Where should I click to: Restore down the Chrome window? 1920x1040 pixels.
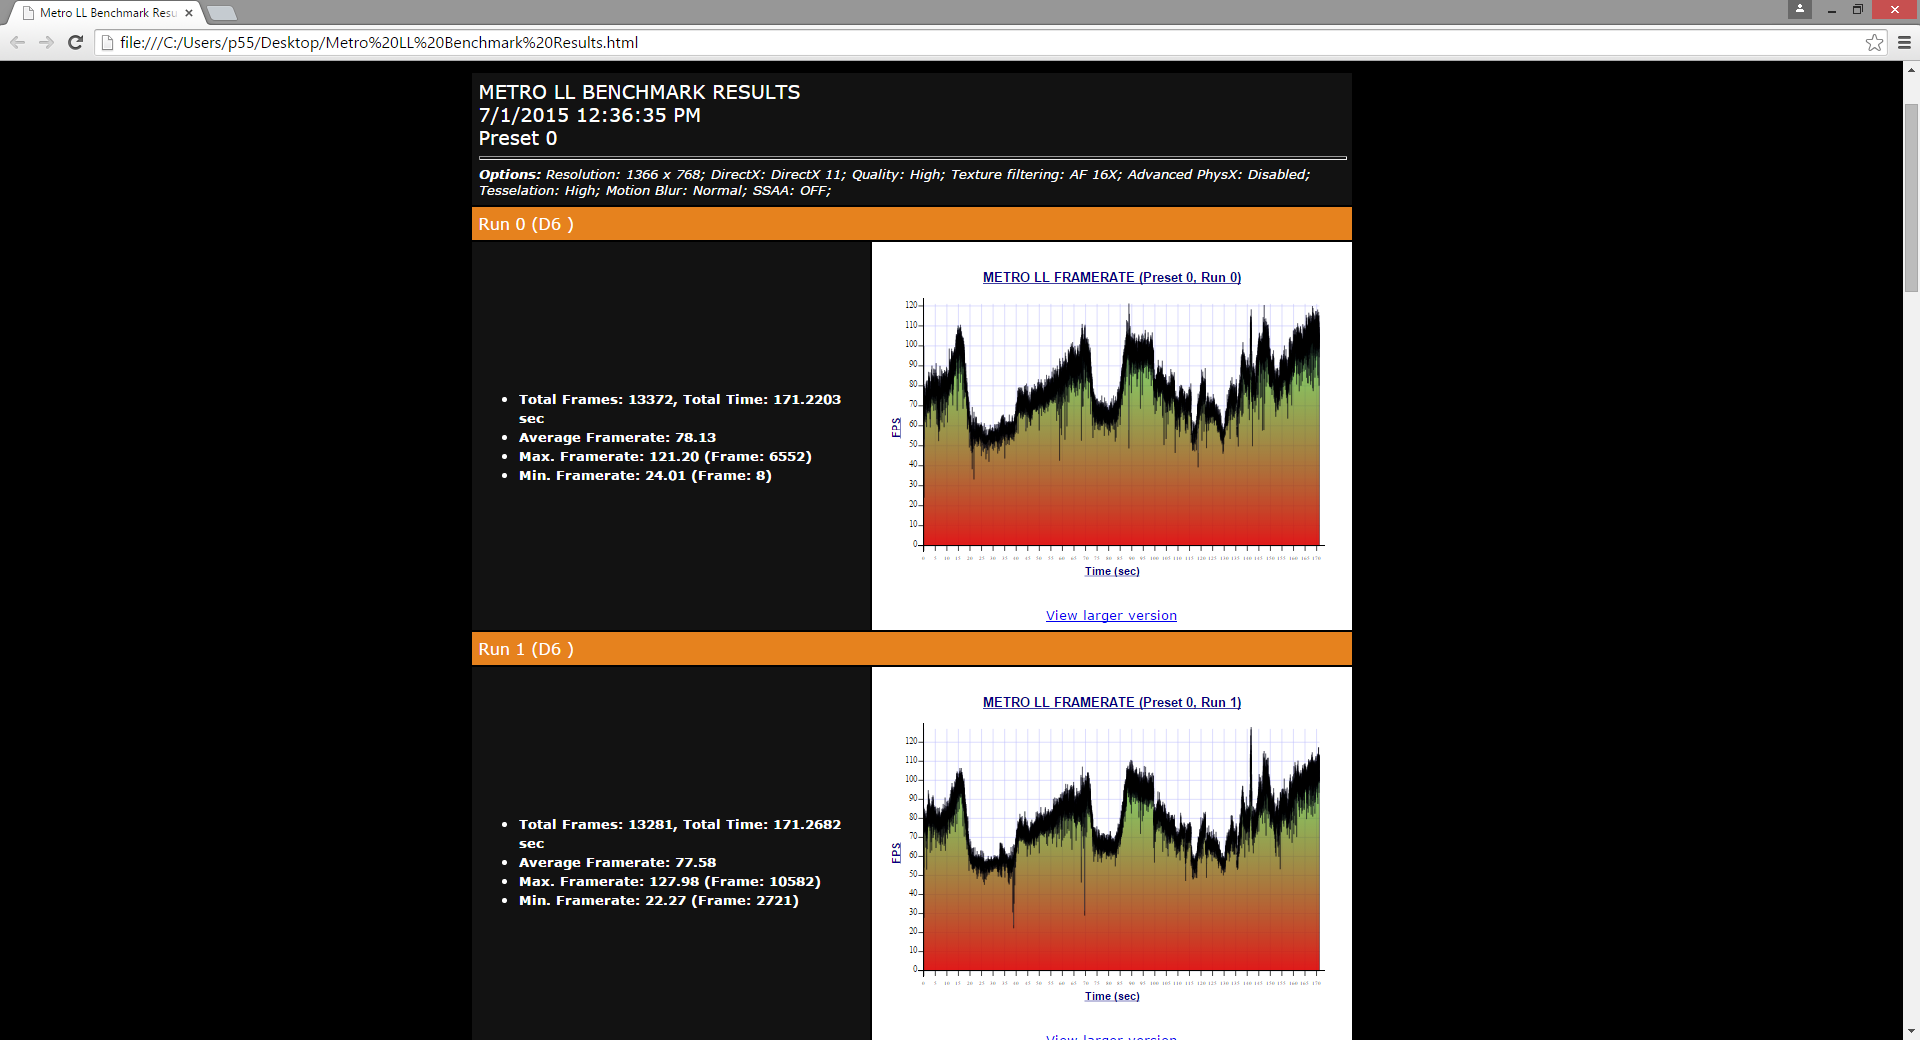[x=1857, y=9]
